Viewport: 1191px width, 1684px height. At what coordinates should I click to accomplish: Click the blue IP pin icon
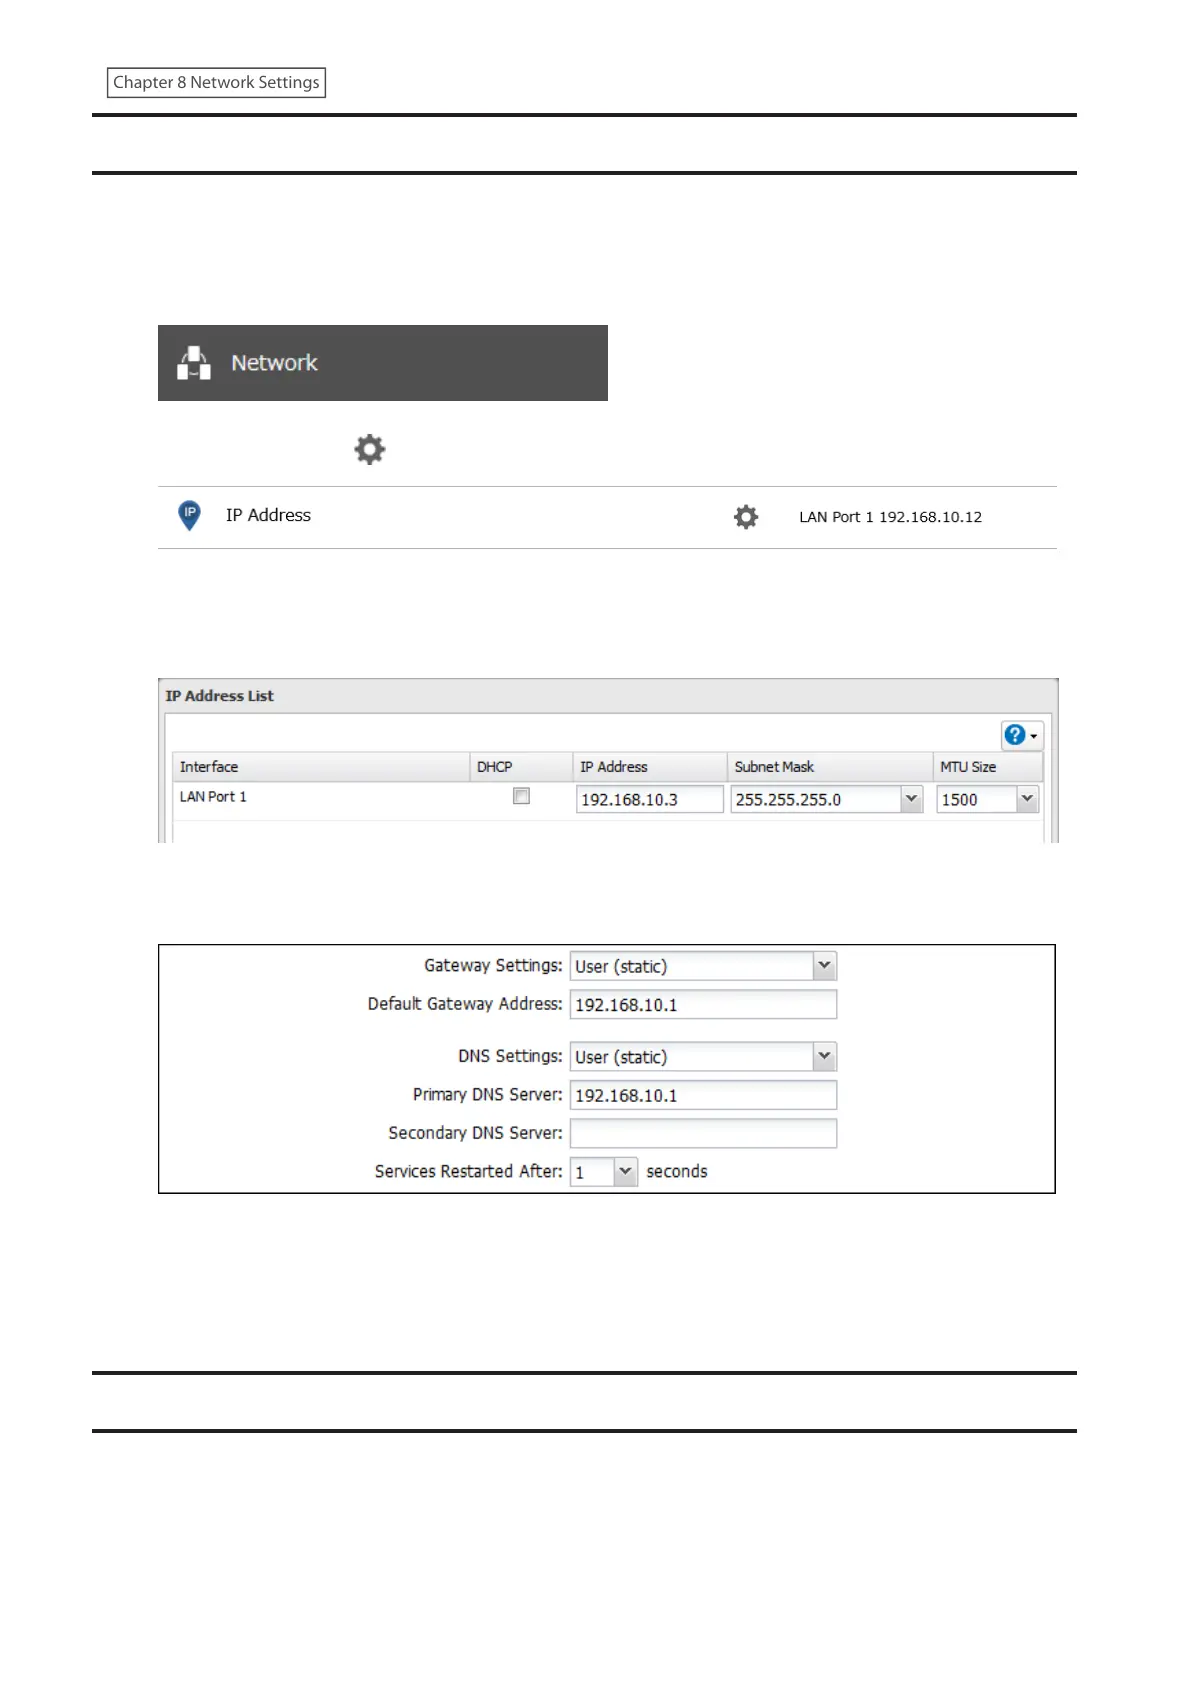click(x=189, y=515)
